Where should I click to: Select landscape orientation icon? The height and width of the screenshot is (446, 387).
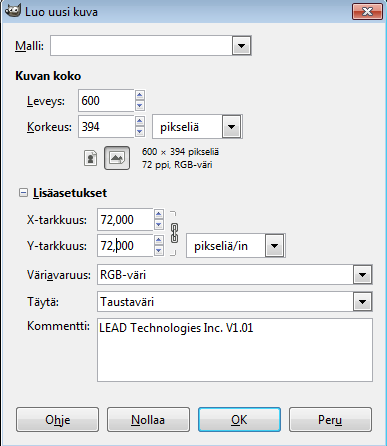click(x=117, y=158)
